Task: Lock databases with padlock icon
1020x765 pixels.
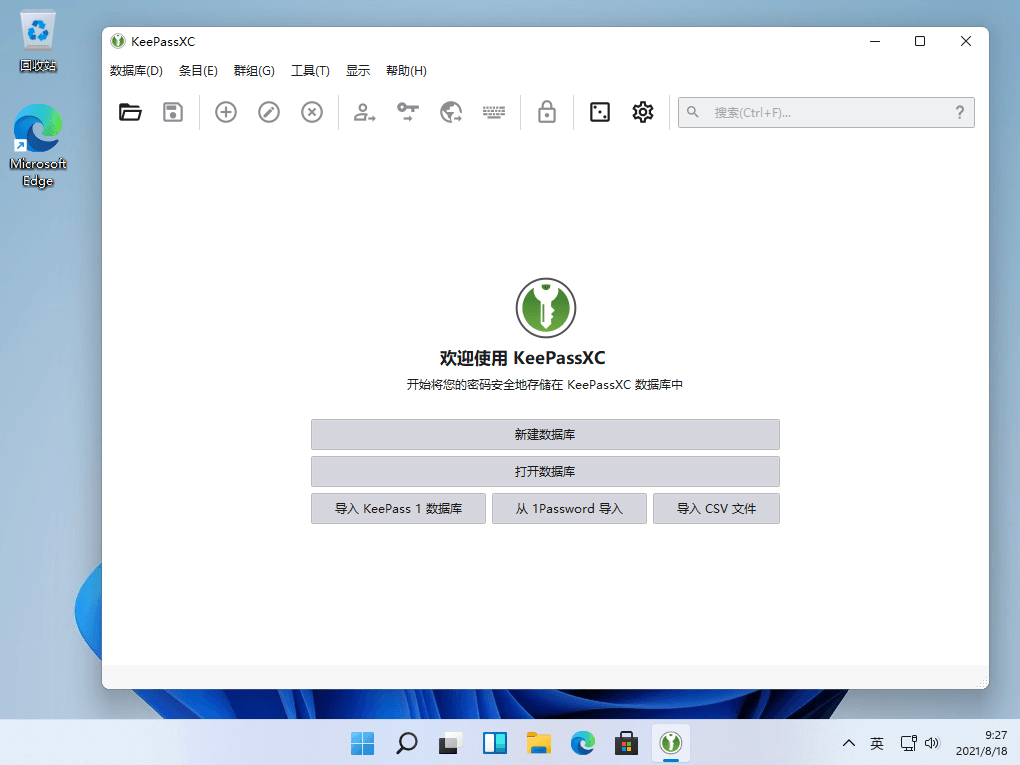Action: click(546, 113)
